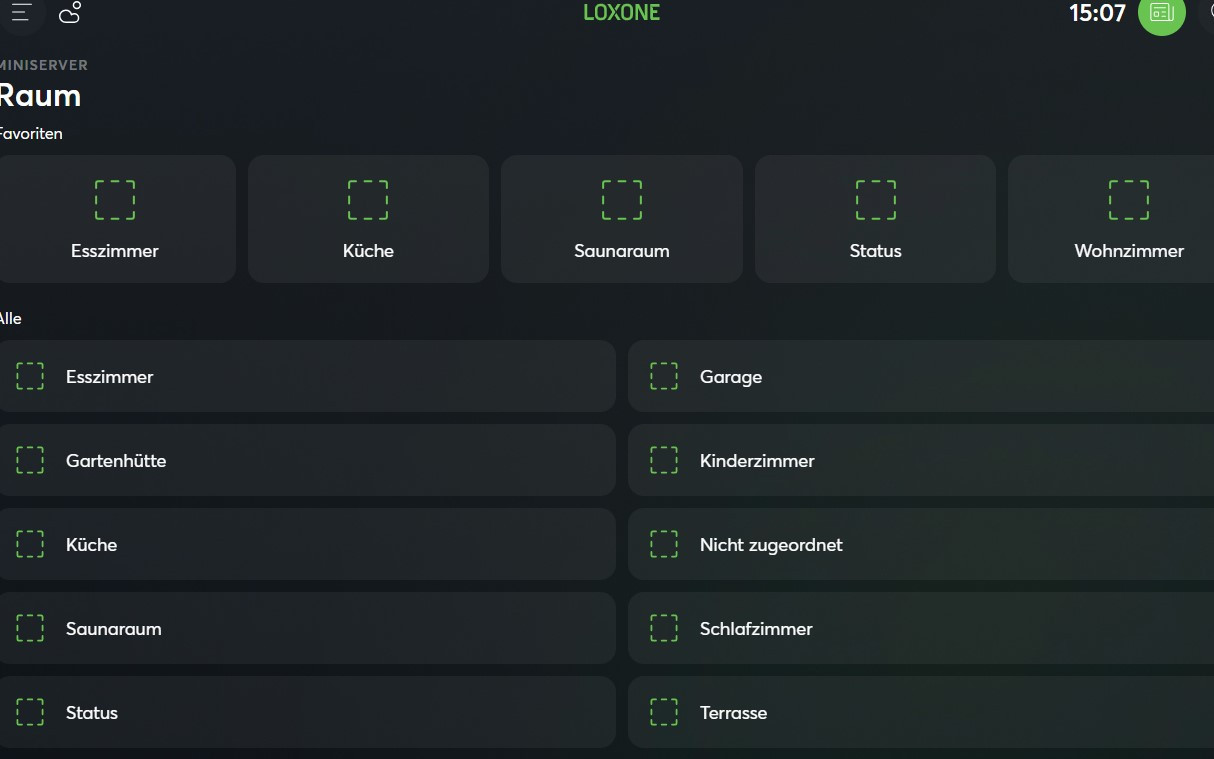Open the Status favorite tile
This screenshot has height=759, width=1214.
click(x=875, y=219)
